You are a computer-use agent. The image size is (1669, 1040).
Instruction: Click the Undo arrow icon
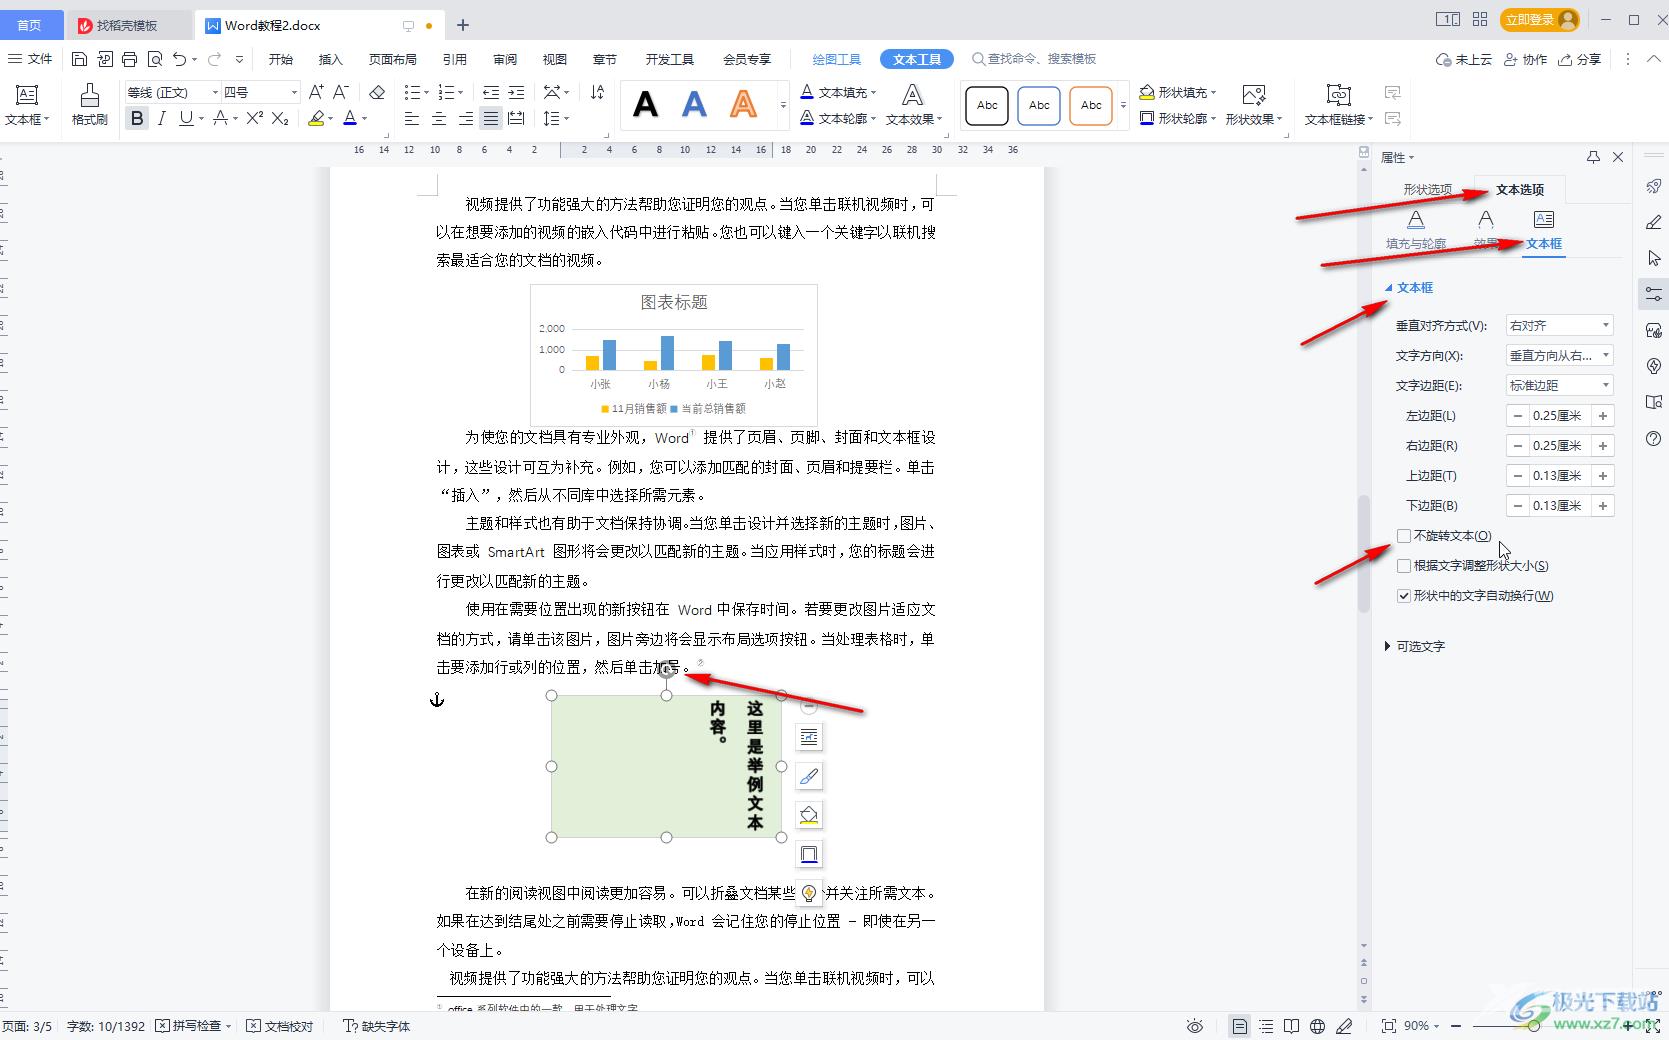179,59
